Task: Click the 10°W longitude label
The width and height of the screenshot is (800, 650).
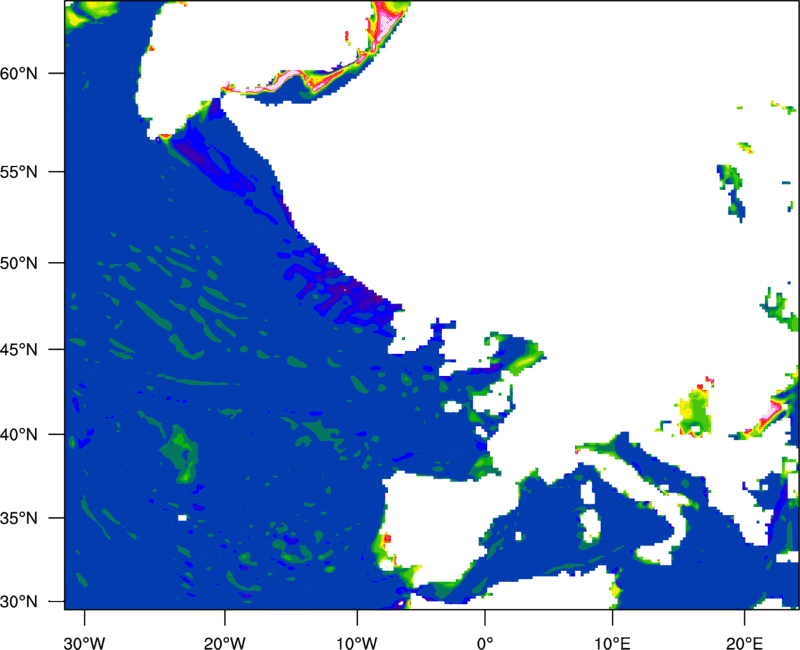Action: click(357, 643)
